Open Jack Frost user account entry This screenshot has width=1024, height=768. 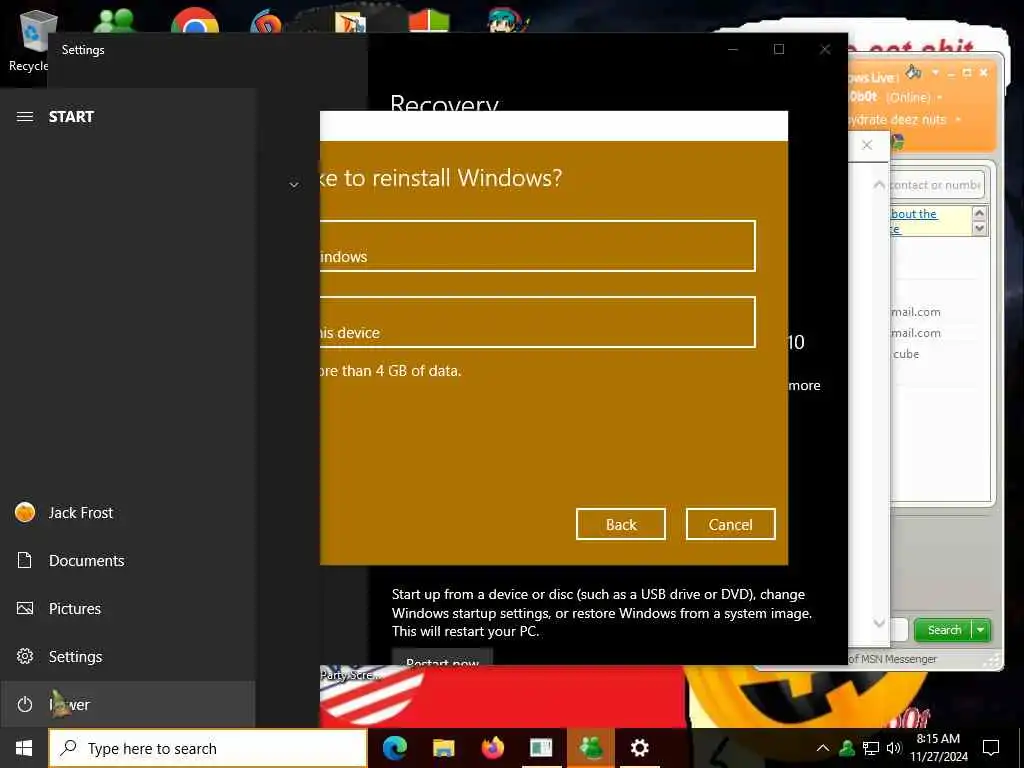click(127, 513)
